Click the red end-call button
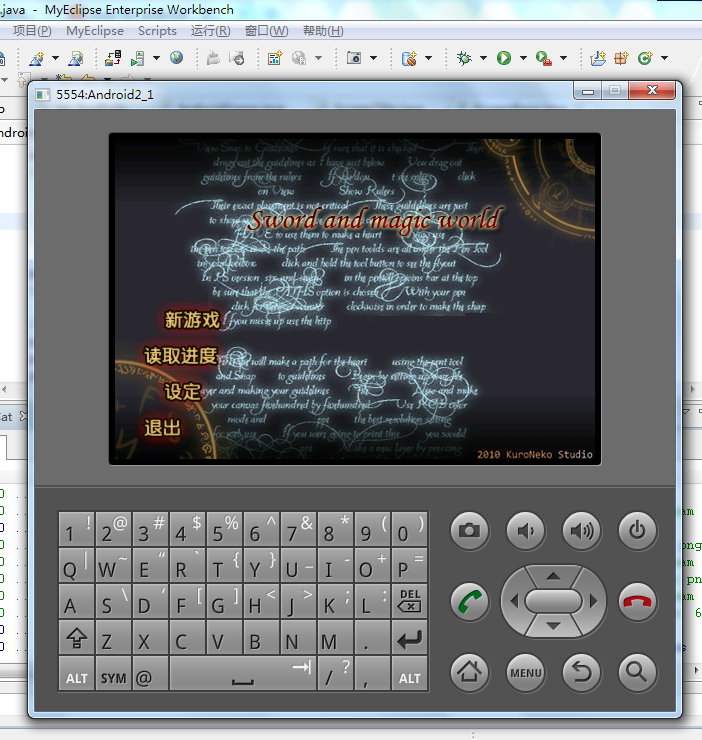This screenshot has width=702, height=740. [x=637, y=602]
